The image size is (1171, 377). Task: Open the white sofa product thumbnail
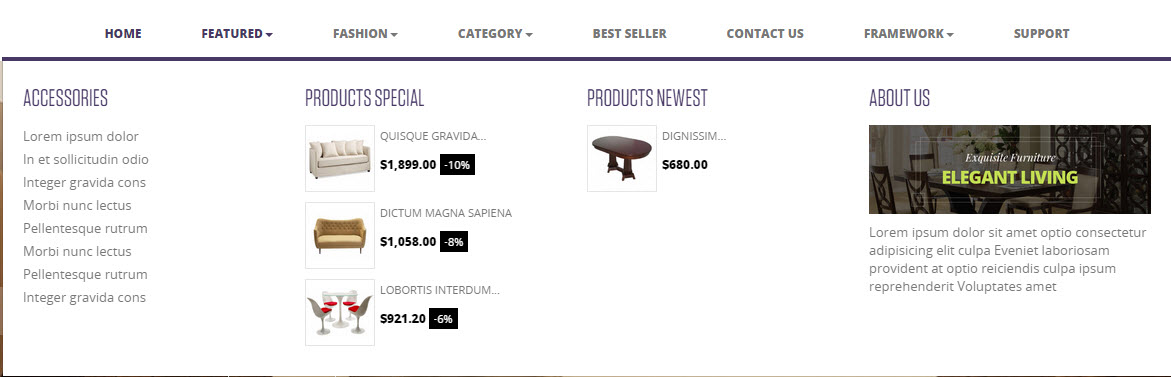340,158
